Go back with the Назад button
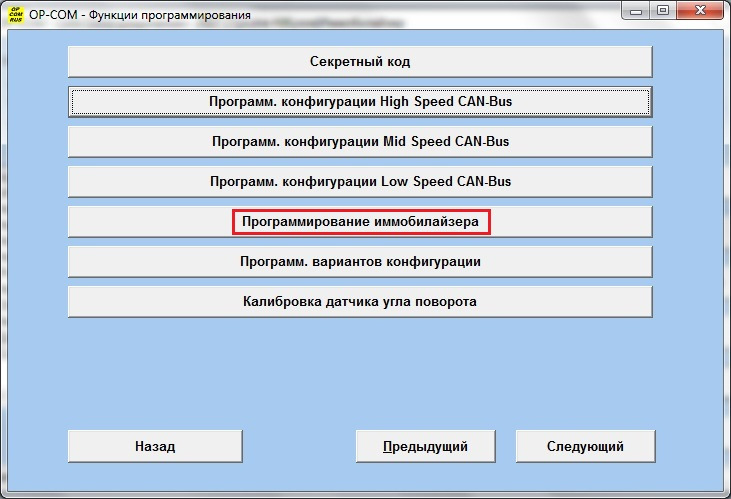The width and height of the screenshot is (731, 499). [x=155, y=446]
